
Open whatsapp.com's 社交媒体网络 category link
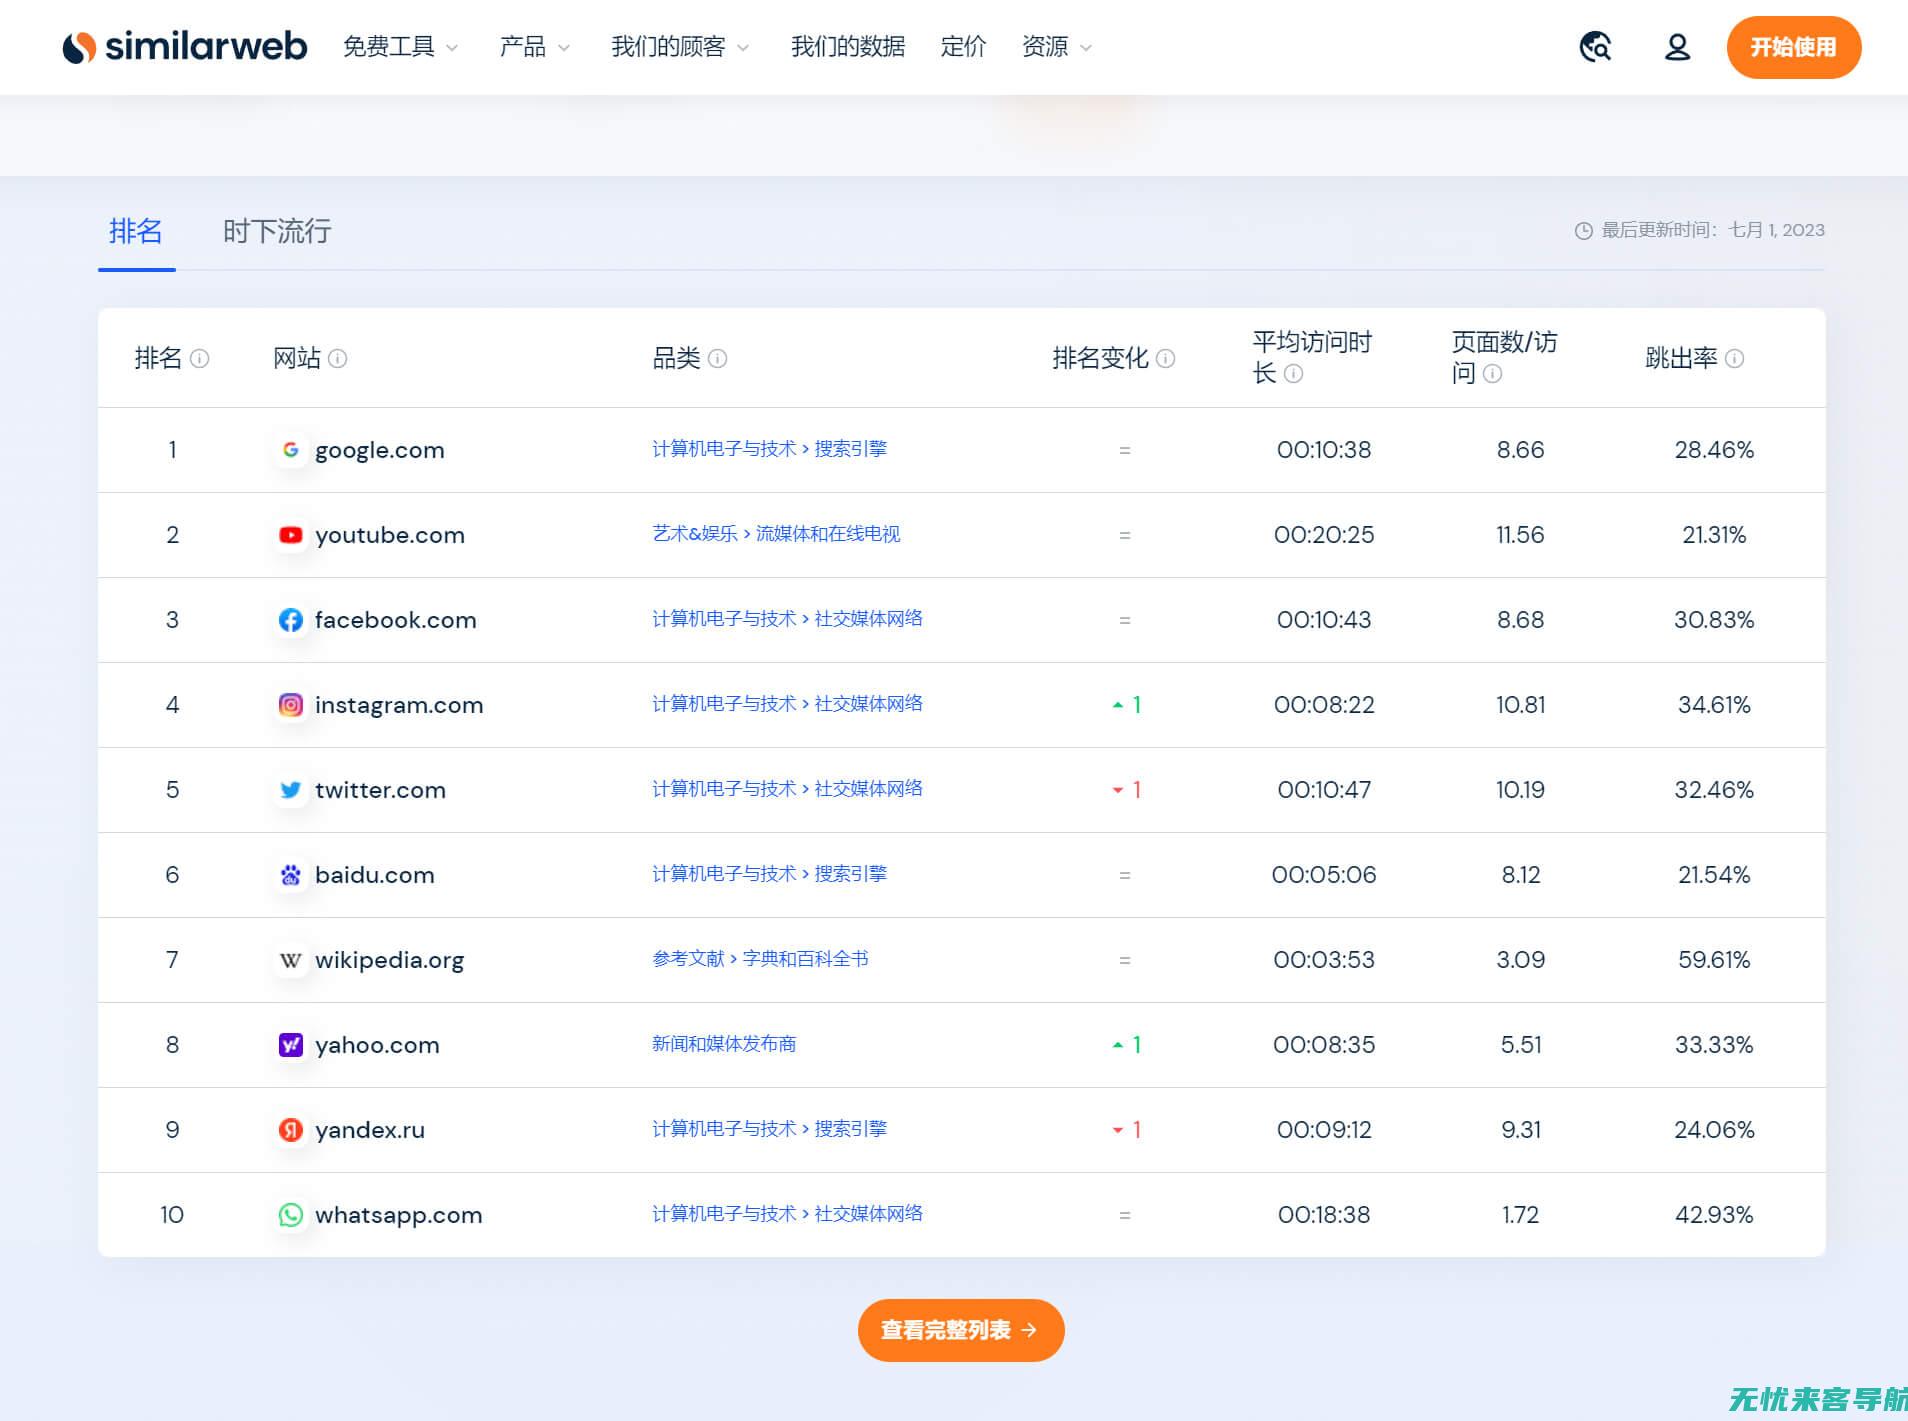tap(787, 1214)
